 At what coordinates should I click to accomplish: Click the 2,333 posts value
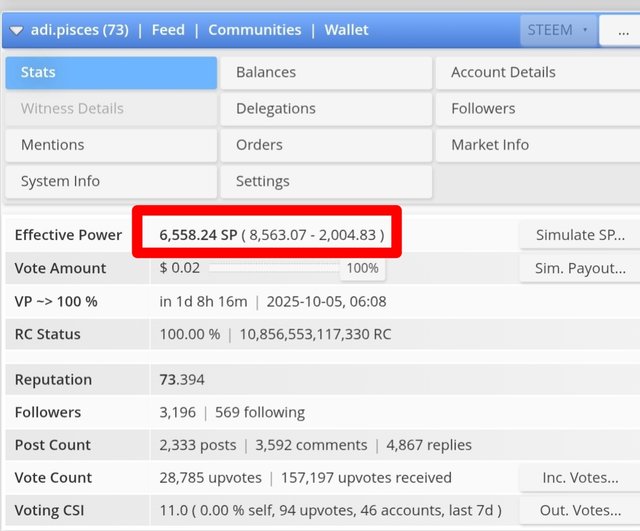[198, 445]
